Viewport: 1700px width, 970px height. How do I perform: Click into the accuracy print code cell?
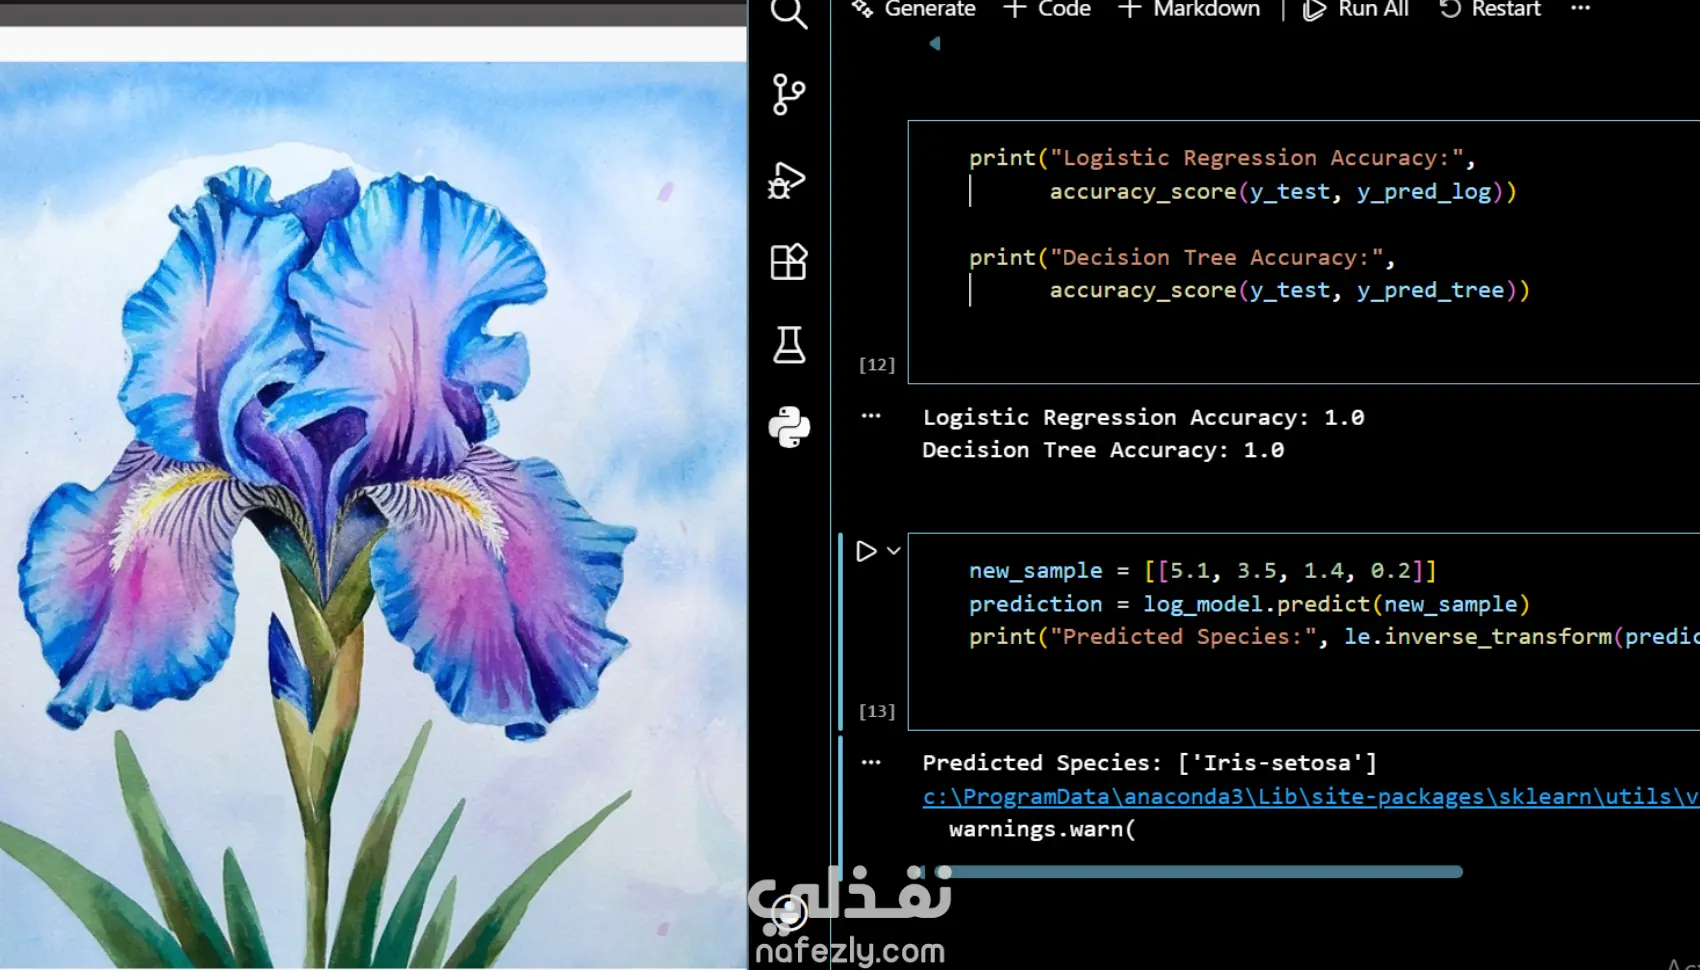1304,252
